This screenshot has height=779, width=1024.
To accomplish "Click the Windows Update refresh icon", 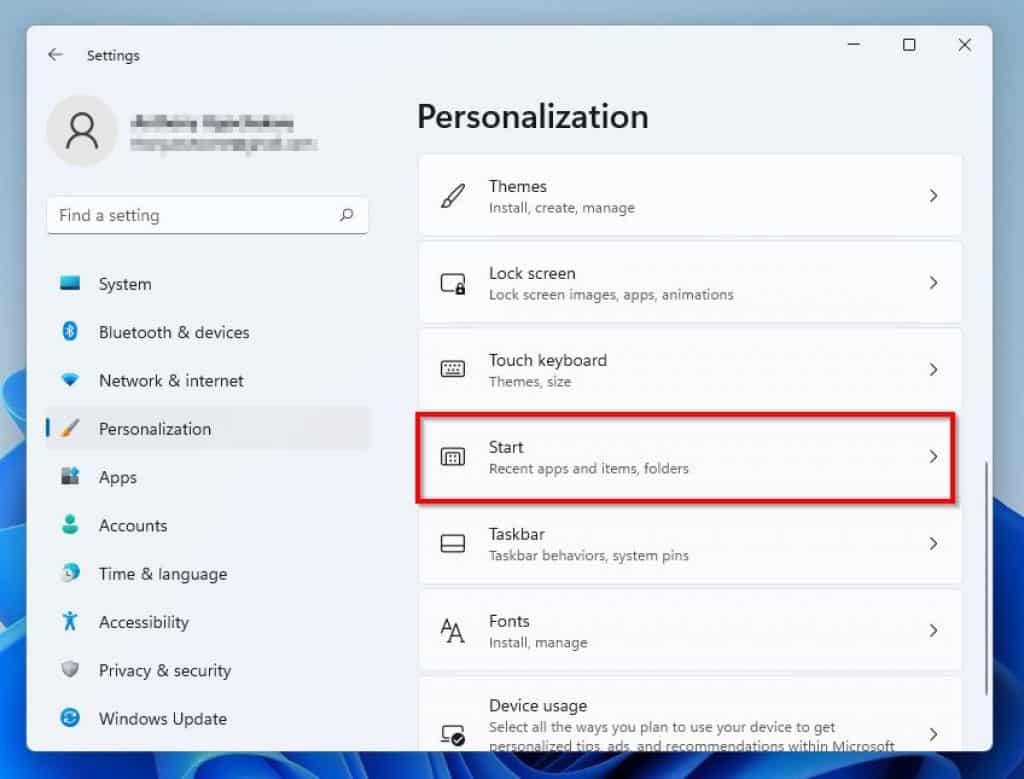I will click(70, 718).
